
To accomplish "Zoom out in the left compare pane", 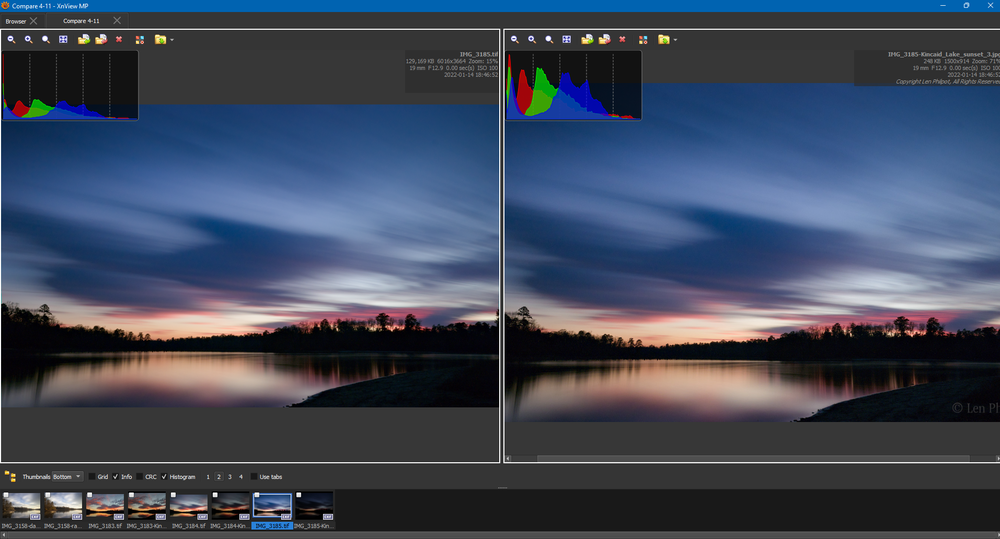I will [12, 40].
